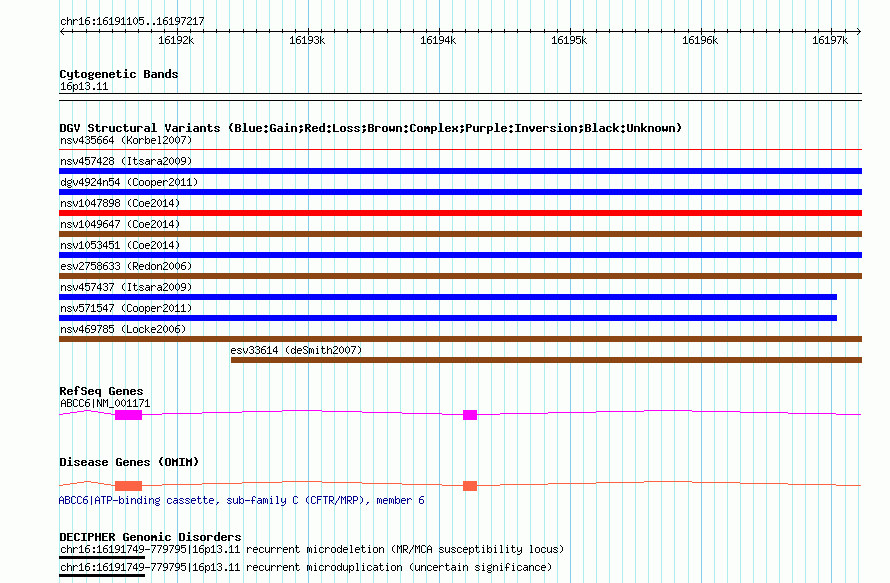This screenshot has width=890, height=583.
Task: Select the esv2758633 brown complex bar
Action: pos(460,276)
